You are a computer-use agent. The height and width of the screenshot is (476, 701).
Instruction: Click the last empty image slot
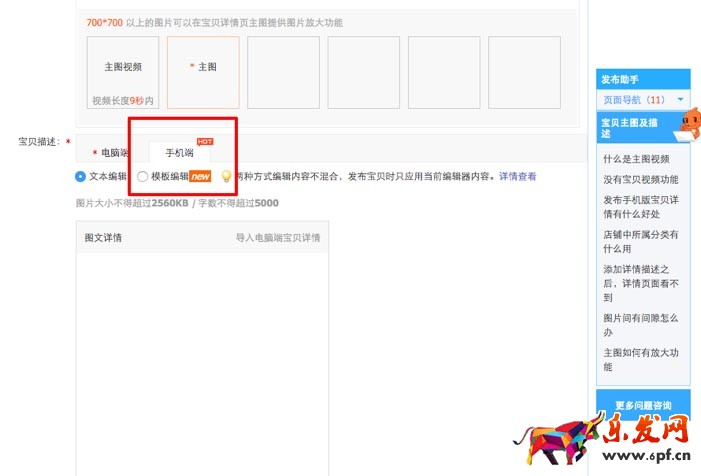523,72
